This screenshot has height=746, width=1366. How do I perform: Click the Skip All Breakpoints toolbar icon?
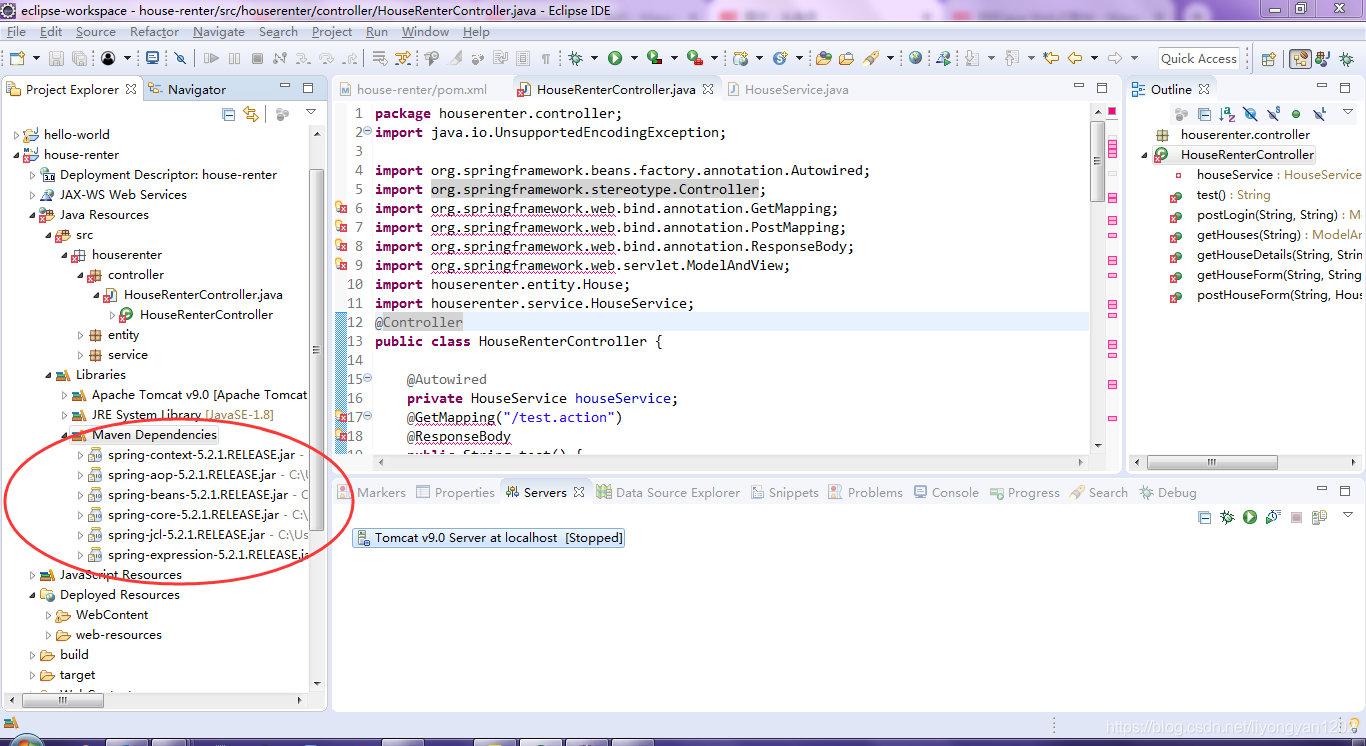coord(180,59)
